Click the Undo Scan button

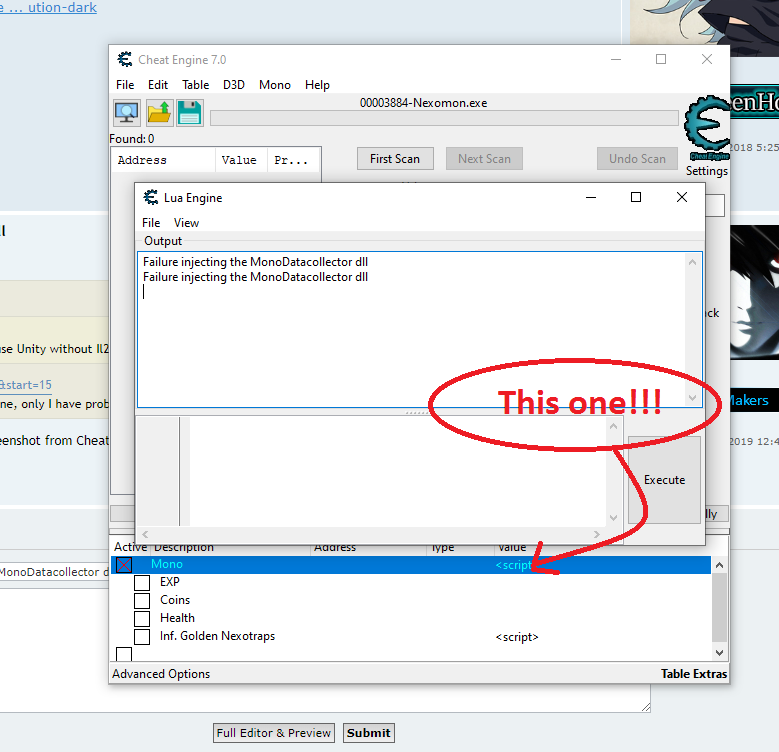637,158
